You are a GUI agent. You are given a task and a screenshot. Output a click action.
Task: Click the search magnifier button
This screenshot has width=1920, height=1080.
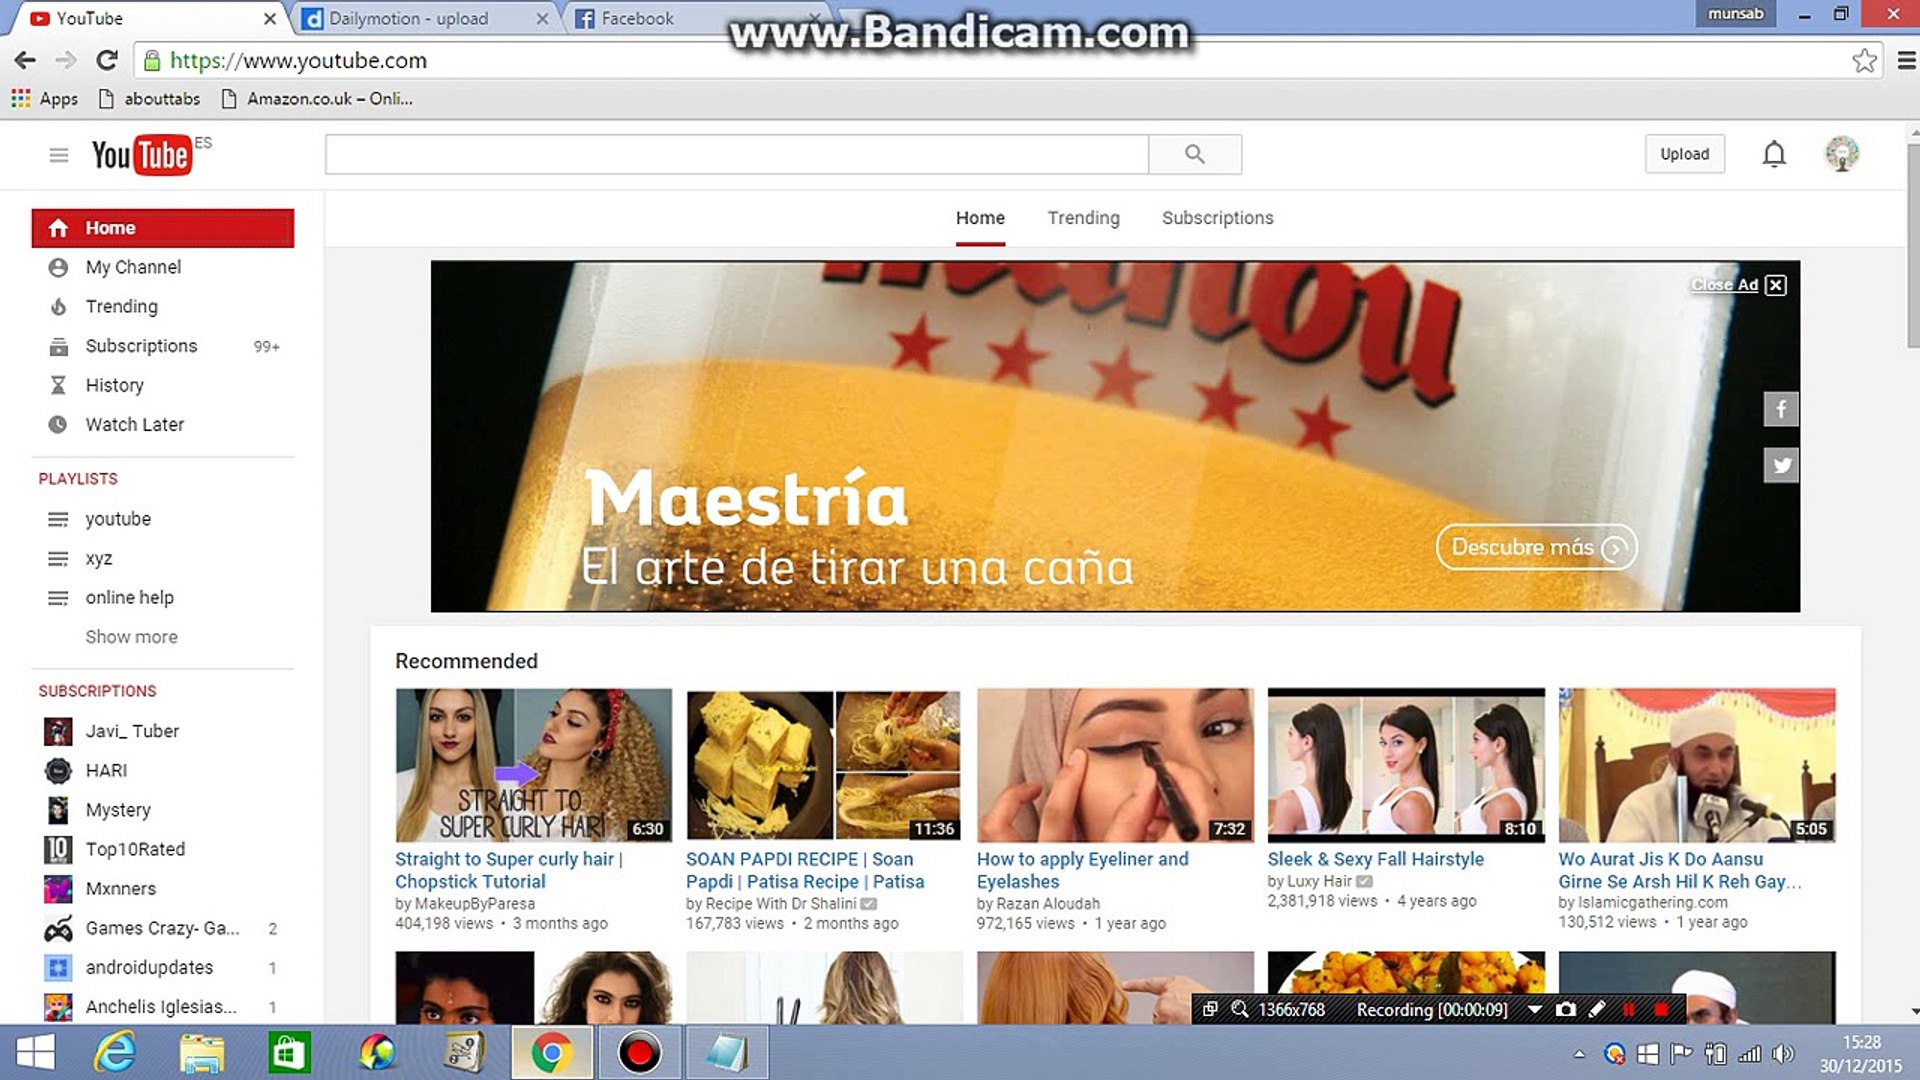1194,154
